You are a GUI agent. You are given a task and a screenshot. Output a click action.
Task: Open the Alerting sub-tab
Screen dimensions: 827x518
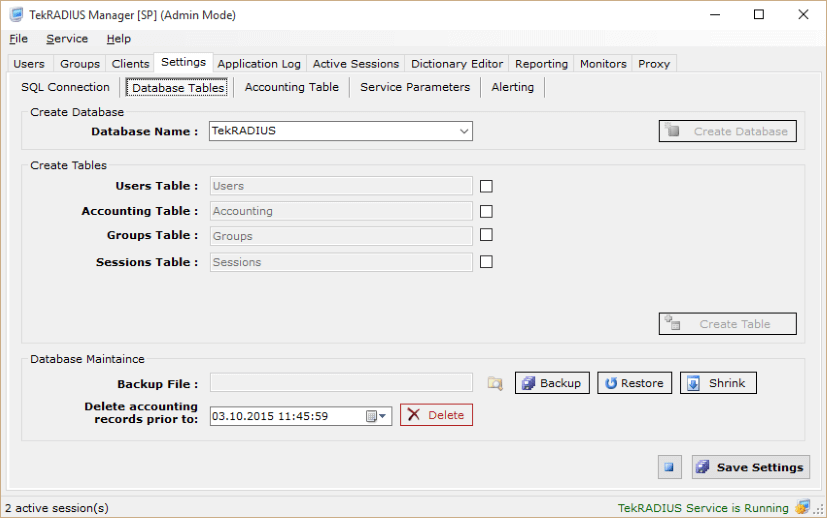click(513, 87)
